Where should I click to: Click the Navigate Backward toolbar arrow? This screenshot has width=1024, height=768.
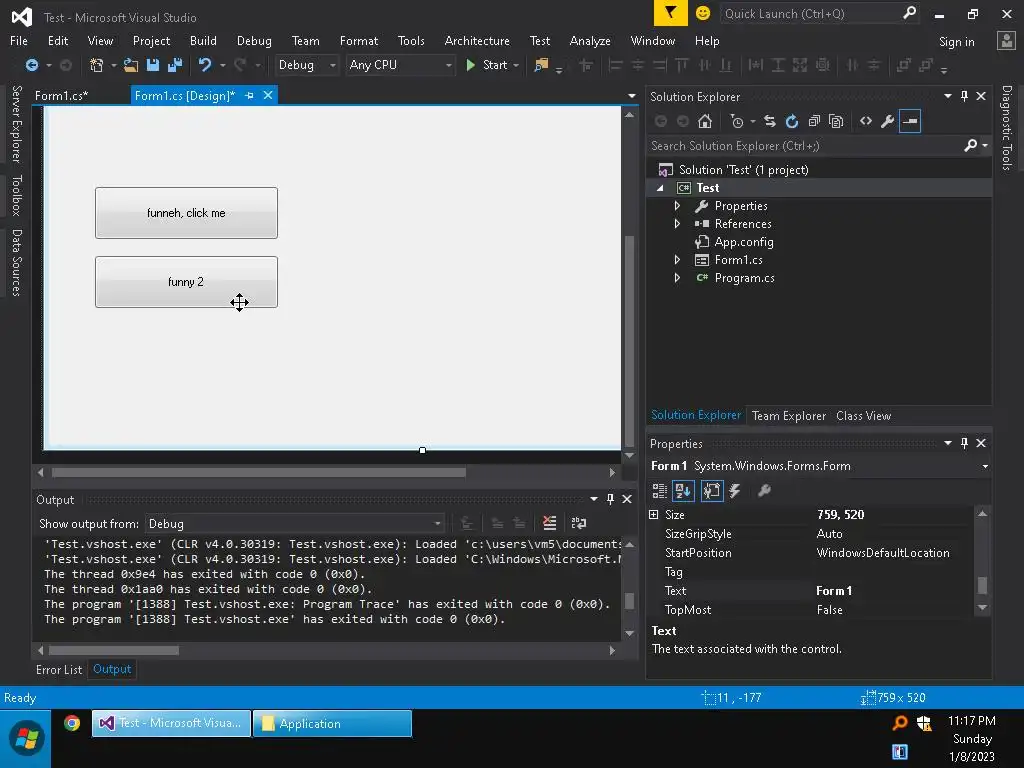(31, 65)
